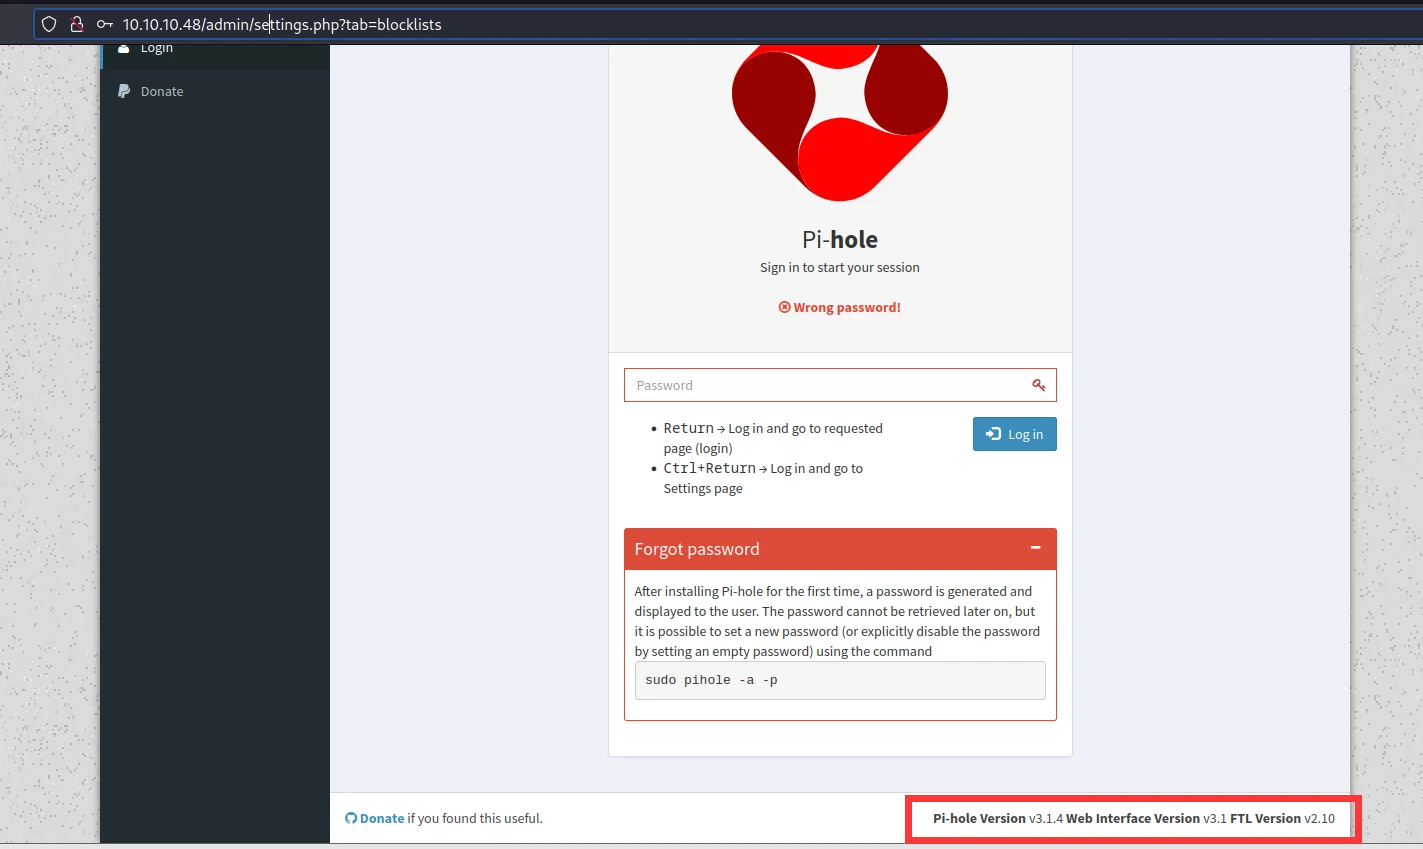Image resolution: width=1423 pixels, height=849 pixels.
Task: Click the key icon in Password field
Action: (x=1039, y=385)
